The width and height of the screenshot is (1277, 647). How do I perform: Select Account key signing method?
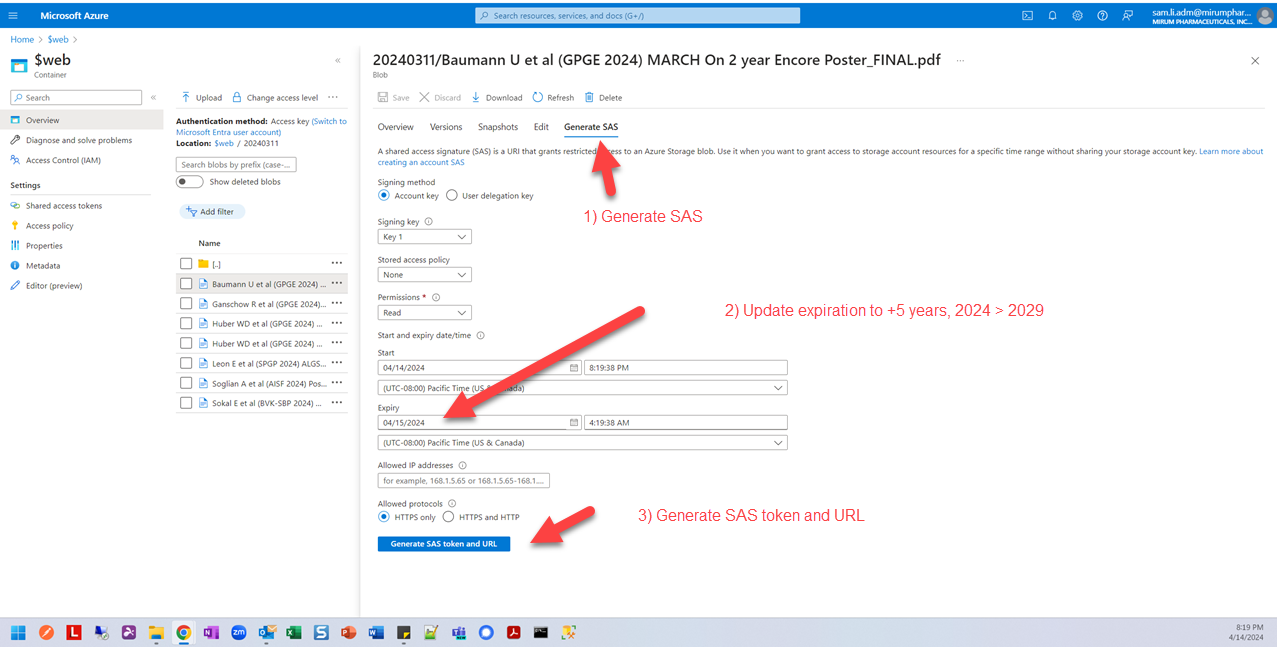pyautogui.click(x=384, y=196)
